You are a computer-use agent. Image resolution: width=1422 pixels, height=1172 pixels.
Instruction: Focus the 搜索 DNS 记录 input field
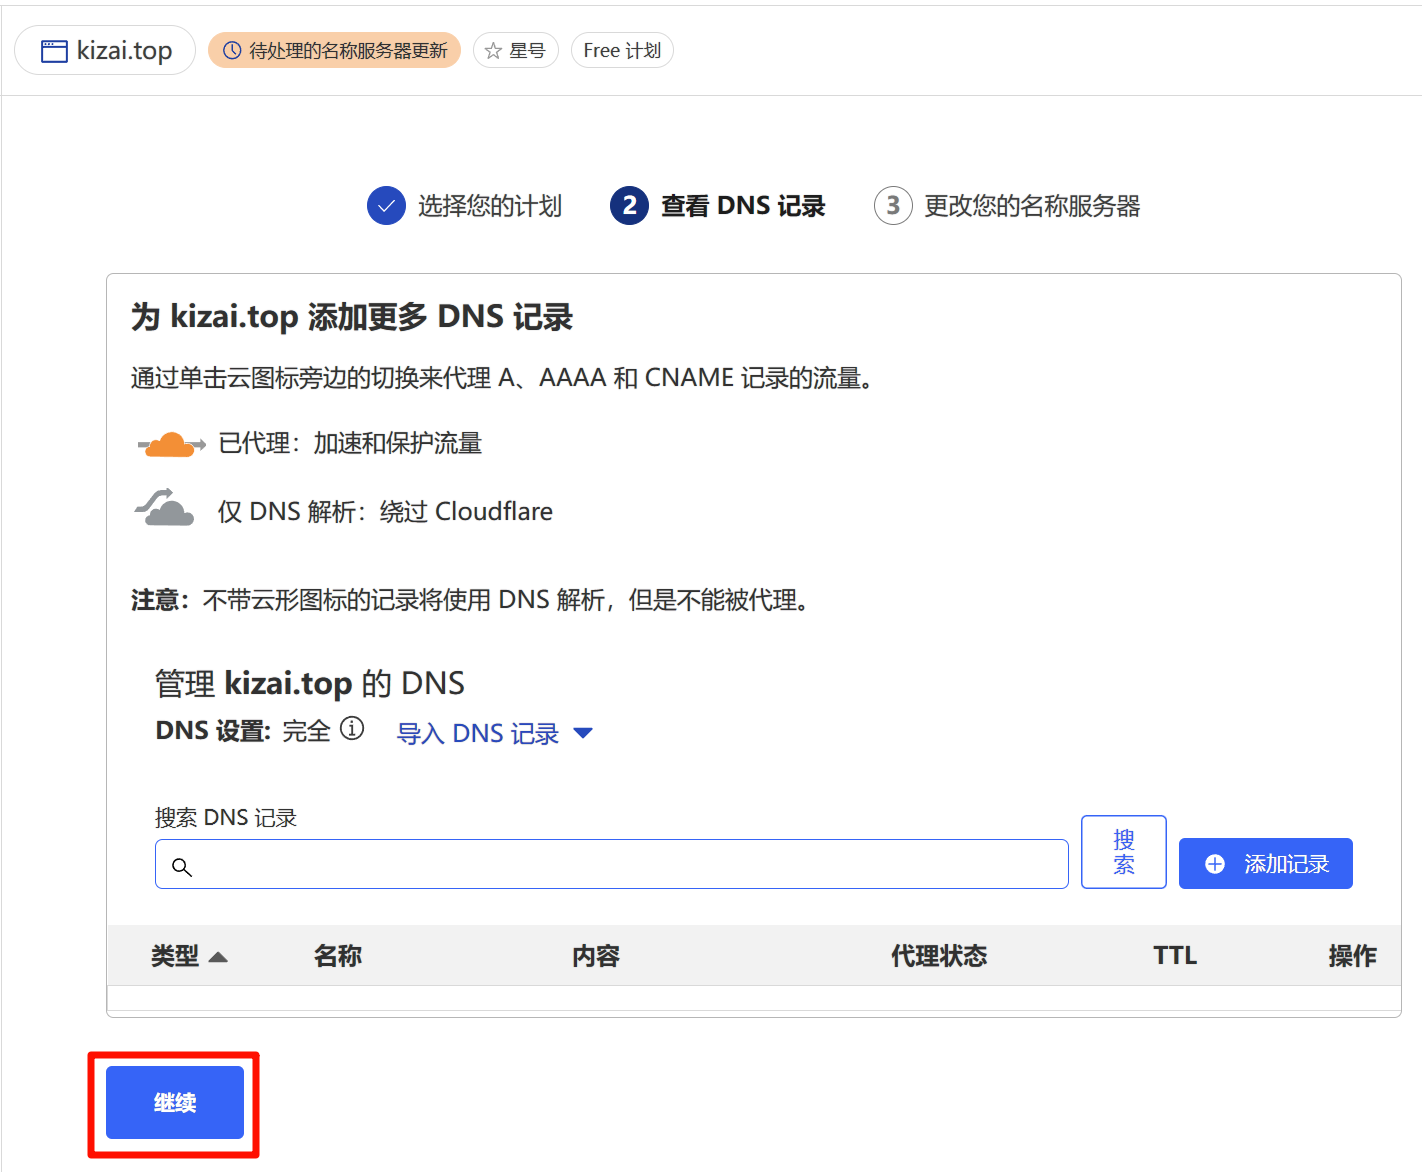click(612, 864)
